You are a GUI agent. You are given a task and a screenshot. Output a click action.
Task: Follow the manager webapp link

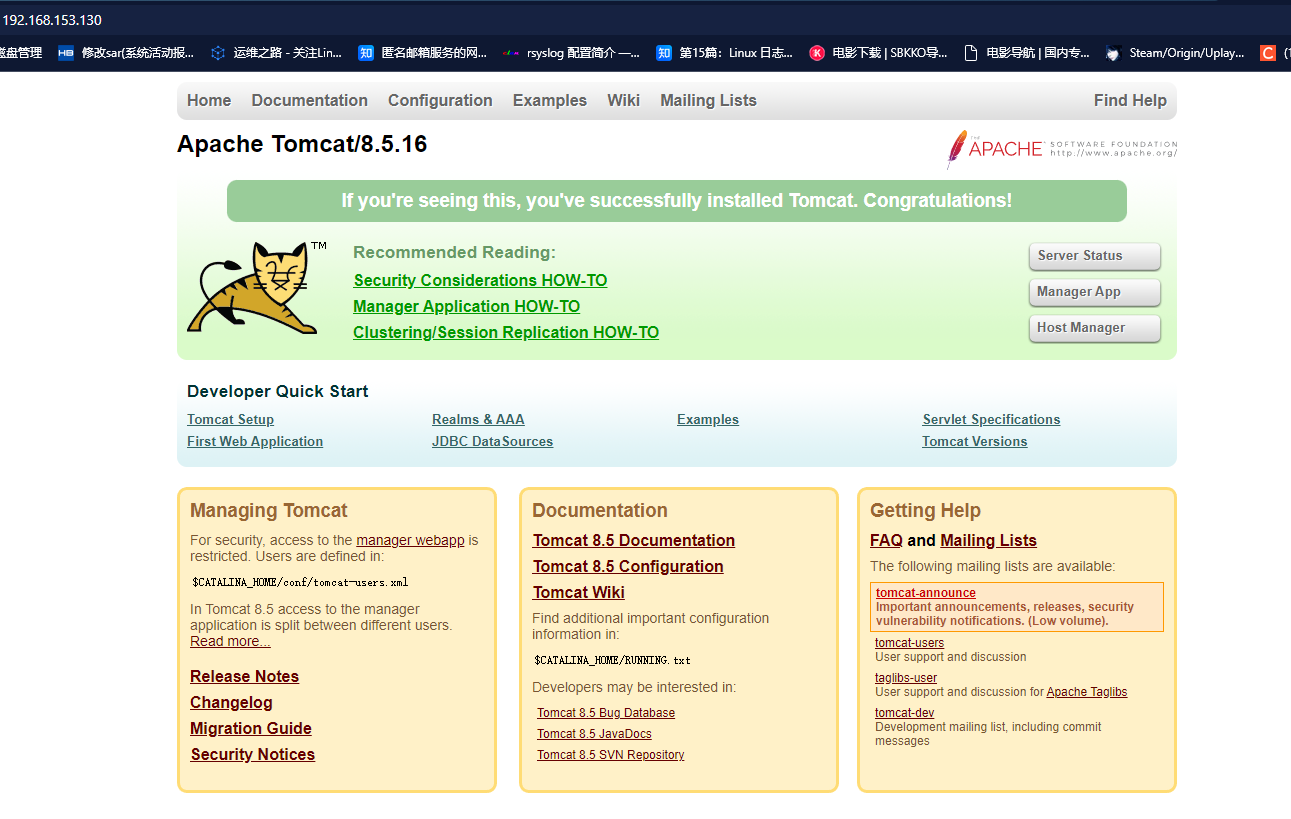(410, 540)
